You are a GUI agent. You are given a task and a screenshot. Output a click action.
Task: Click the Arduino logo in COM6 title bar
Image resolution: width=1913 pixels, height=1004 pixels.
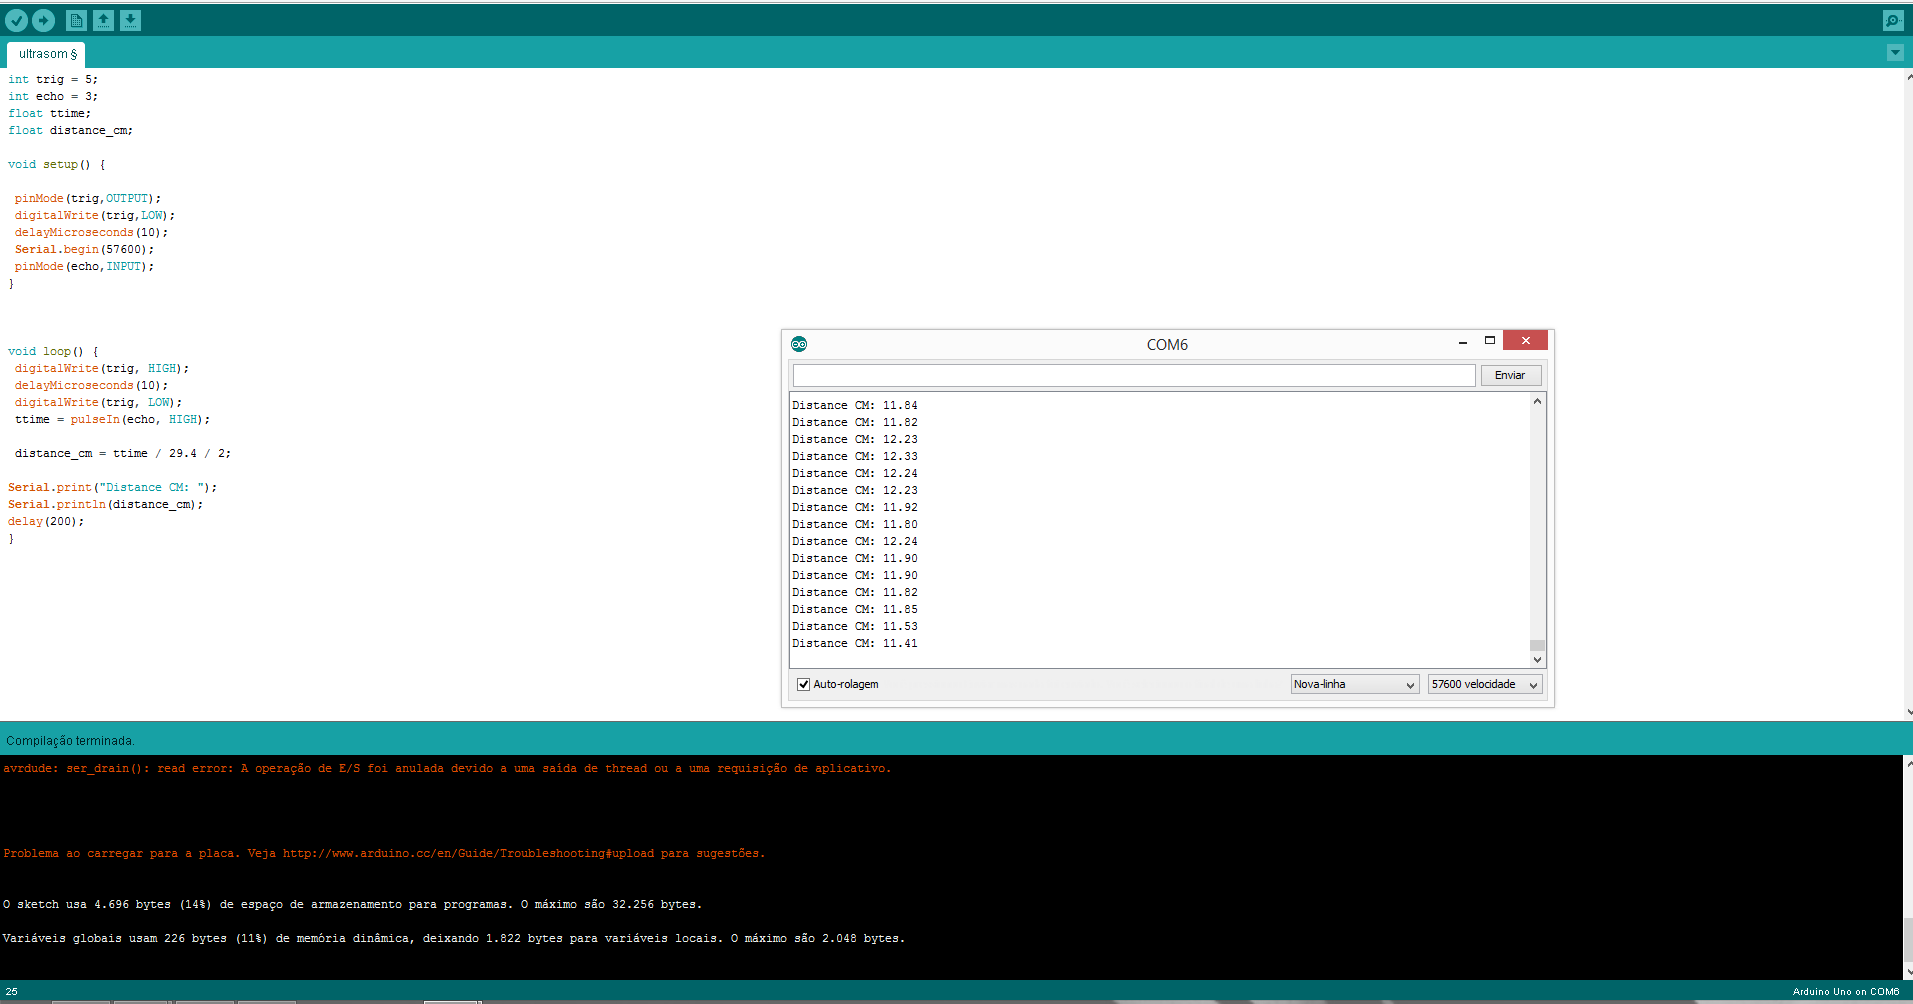[x=799, y=344]
